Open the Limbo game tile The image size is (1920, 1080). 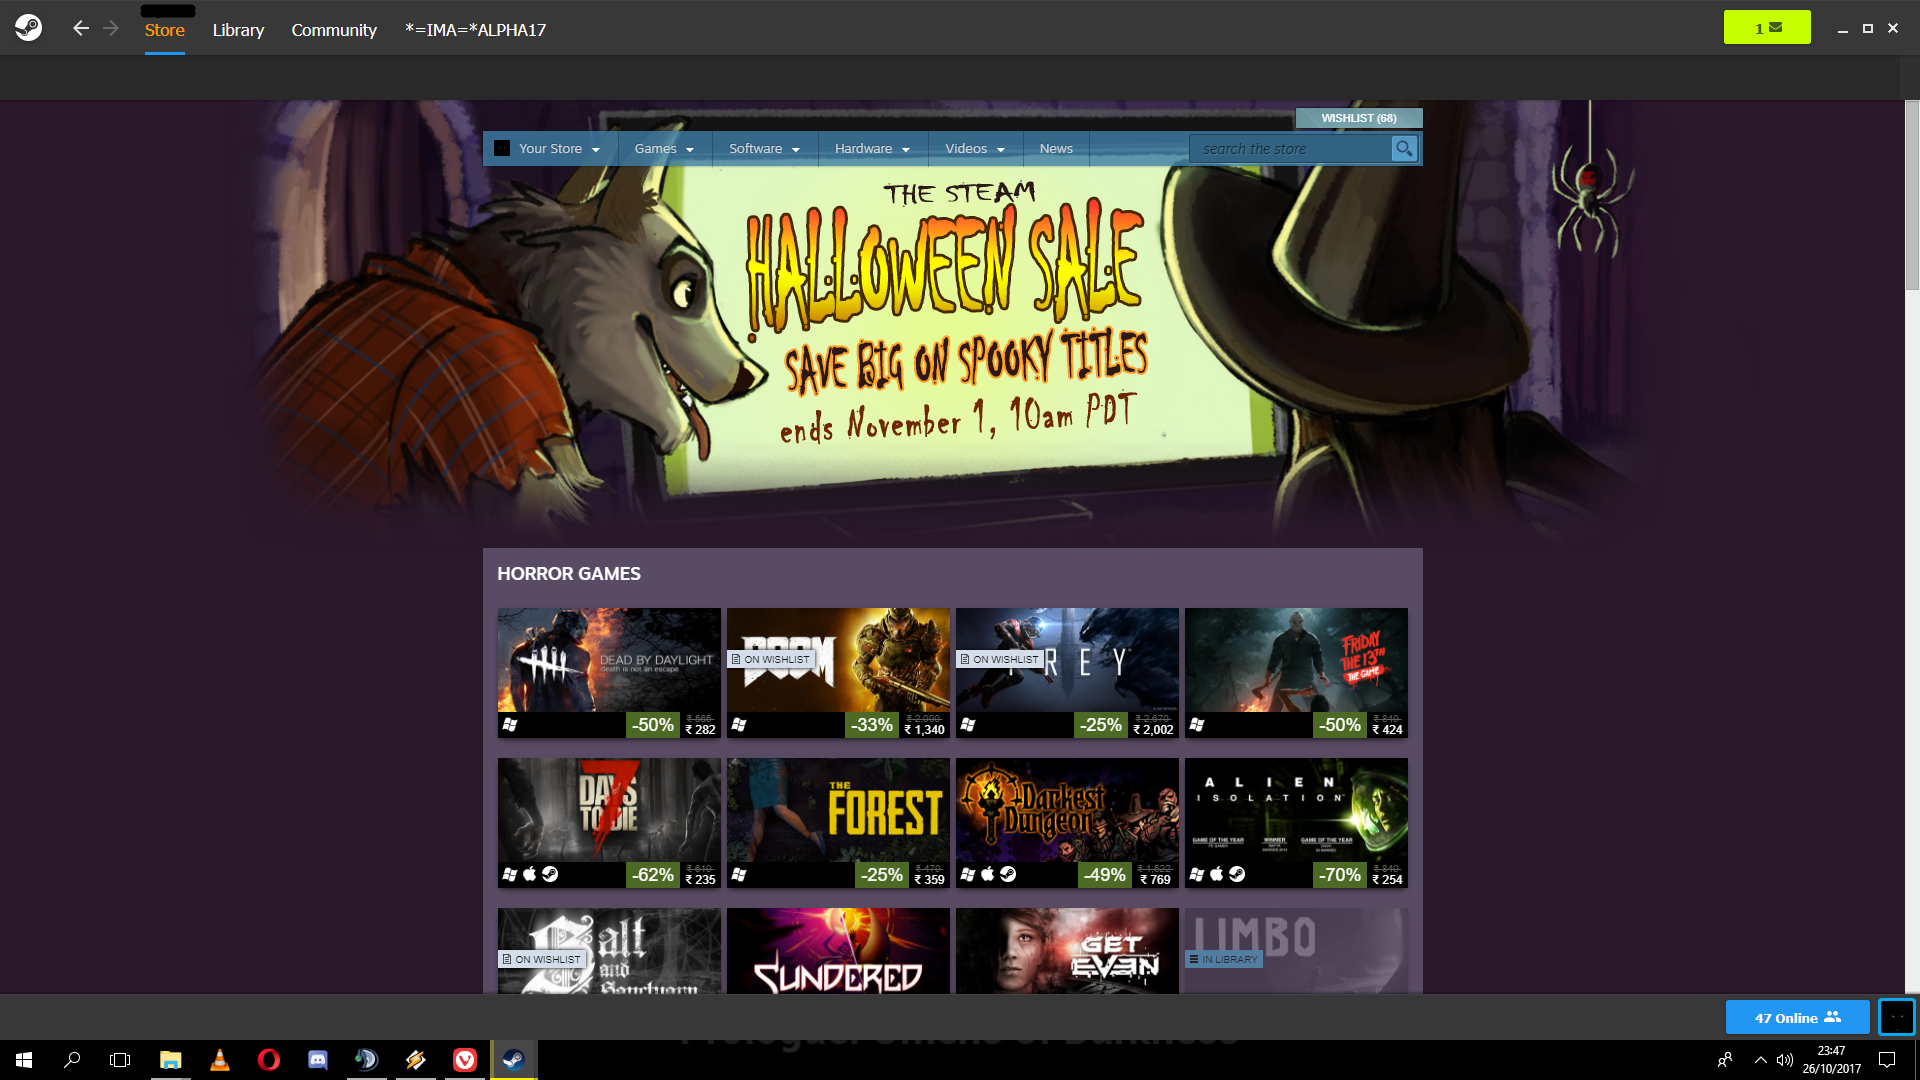coord(1296,951)
